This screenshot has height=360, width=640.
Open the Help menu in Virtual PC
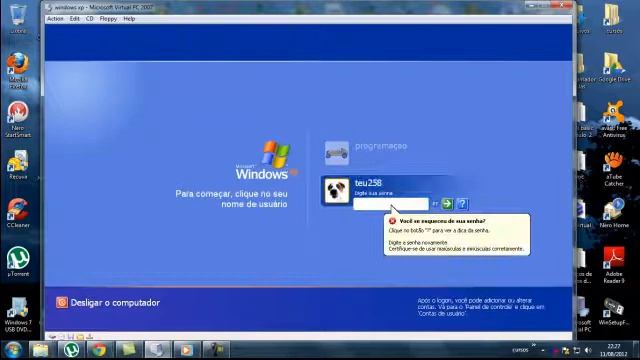pos(129,19)
